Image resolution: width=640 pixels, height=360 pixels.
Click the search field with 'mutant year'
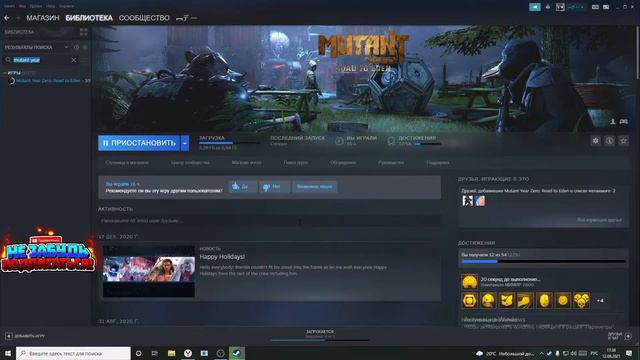(x=41, y=60)
